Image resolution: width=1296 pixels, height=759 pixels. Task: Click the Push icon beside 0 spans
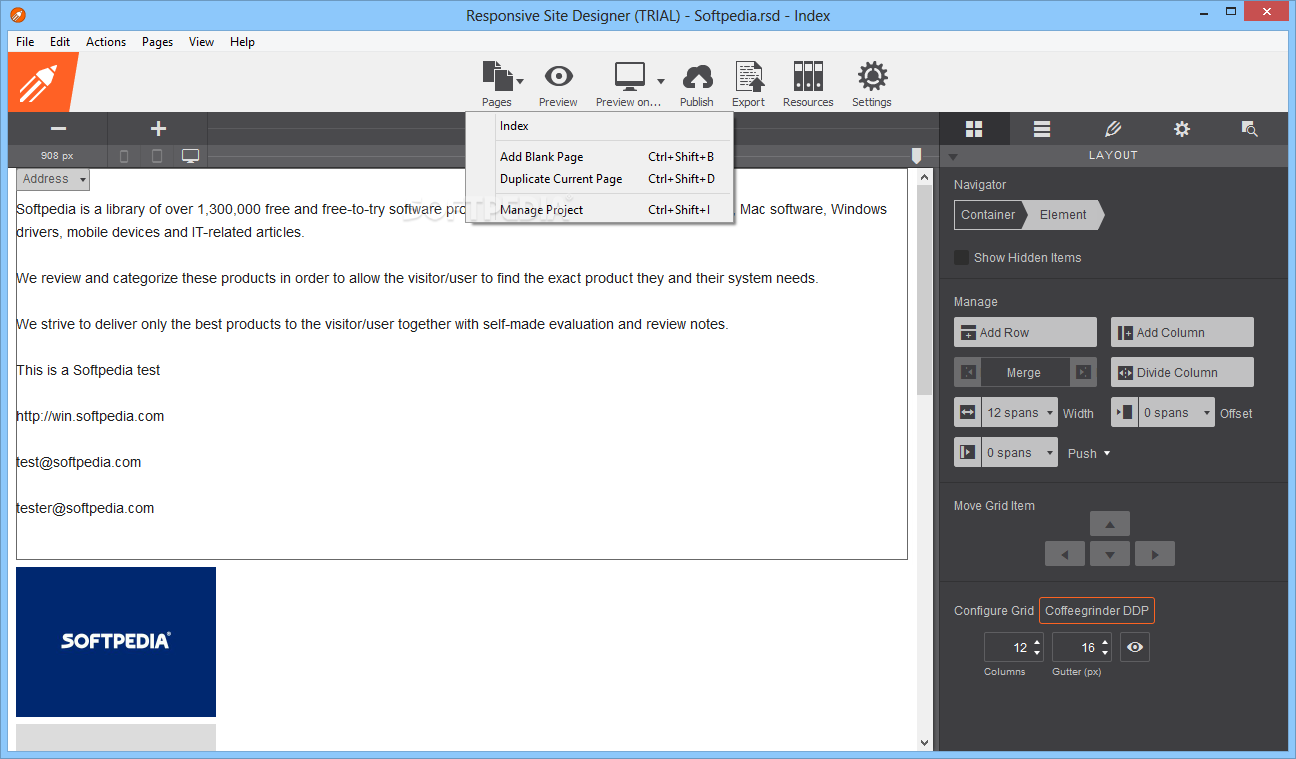[968, 452]
